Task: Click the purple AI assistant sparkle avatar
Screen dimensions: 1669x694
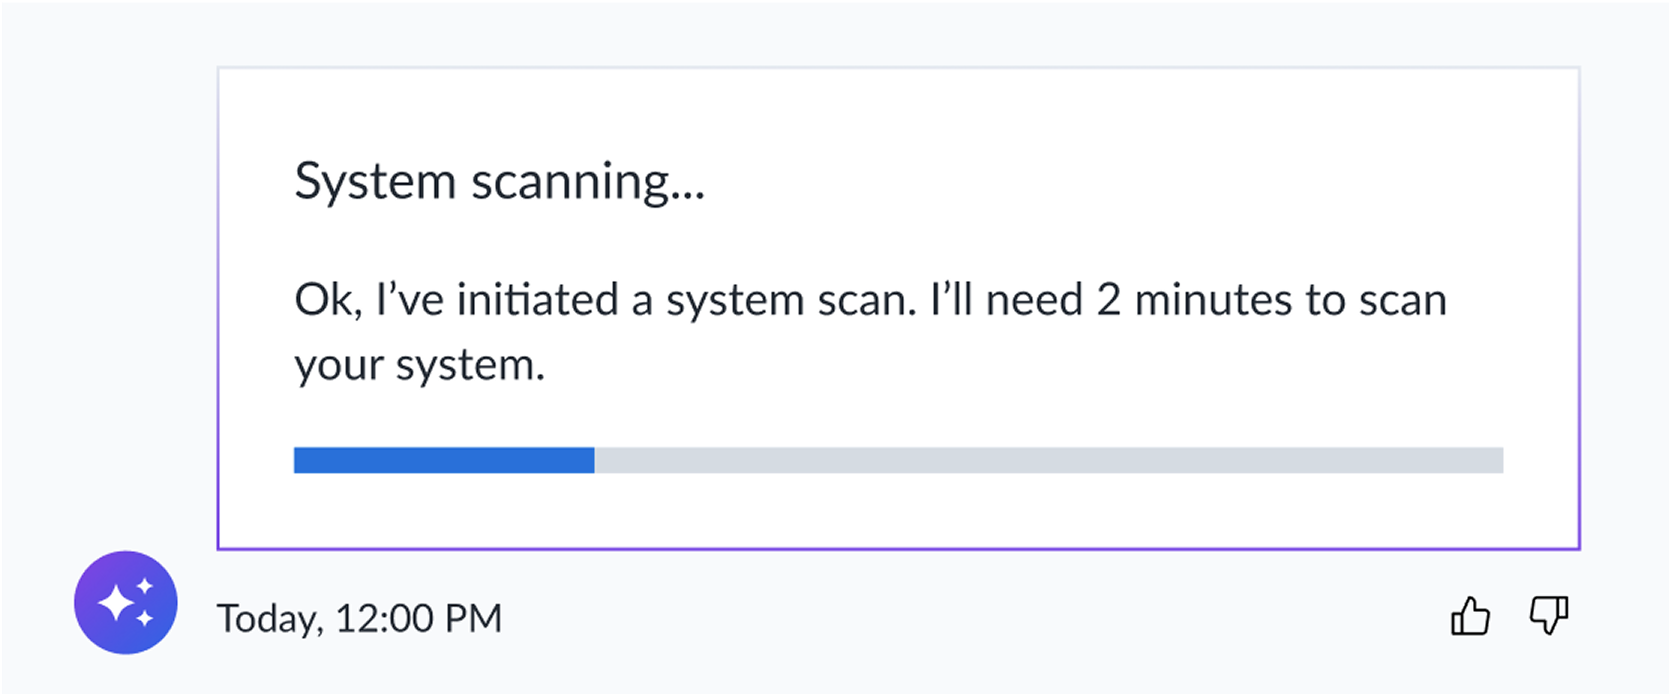Action: [x=126, y=602]
